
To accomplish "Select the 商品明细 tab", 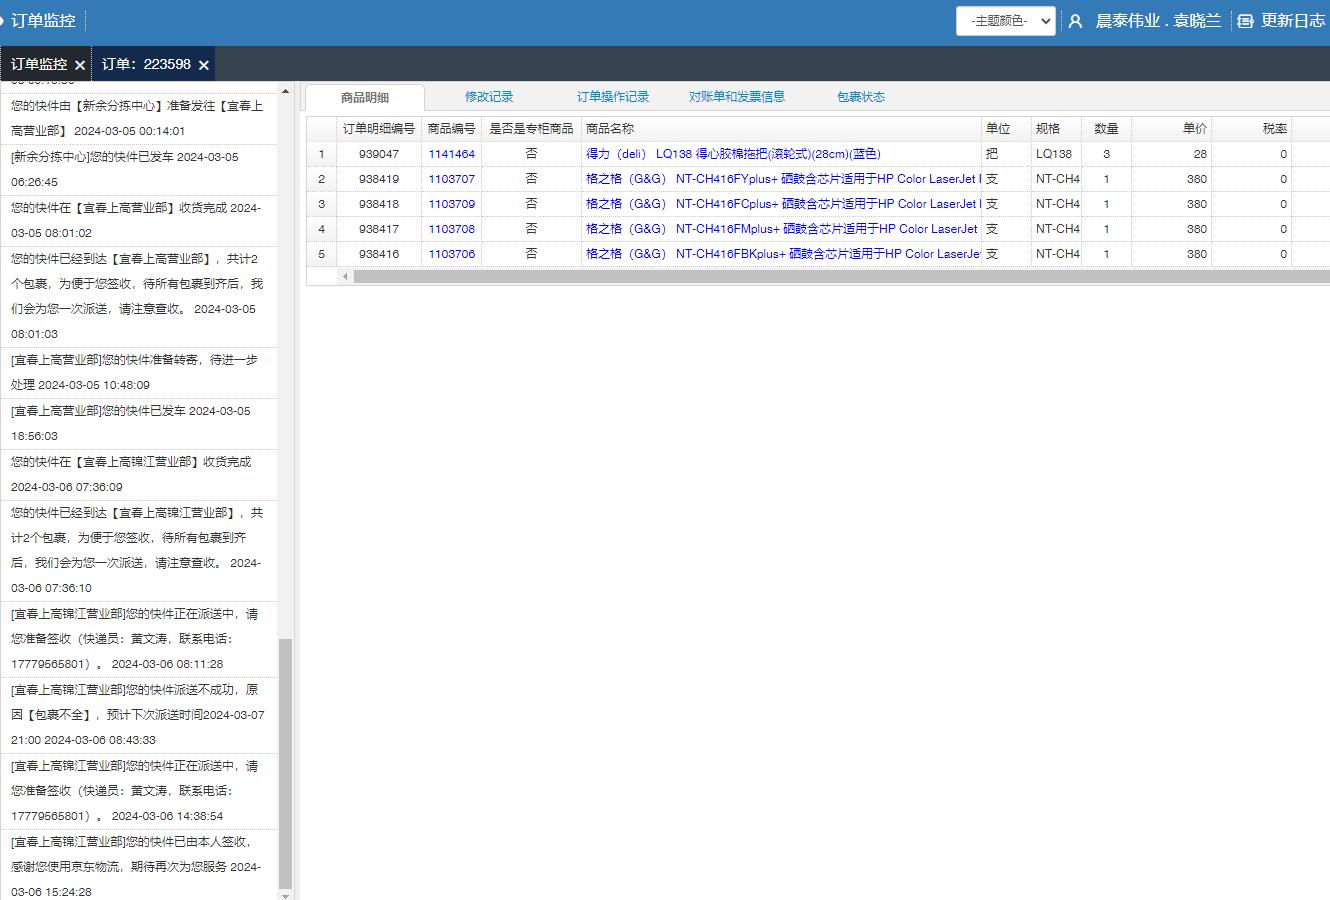I will click(x=365, y=97).
